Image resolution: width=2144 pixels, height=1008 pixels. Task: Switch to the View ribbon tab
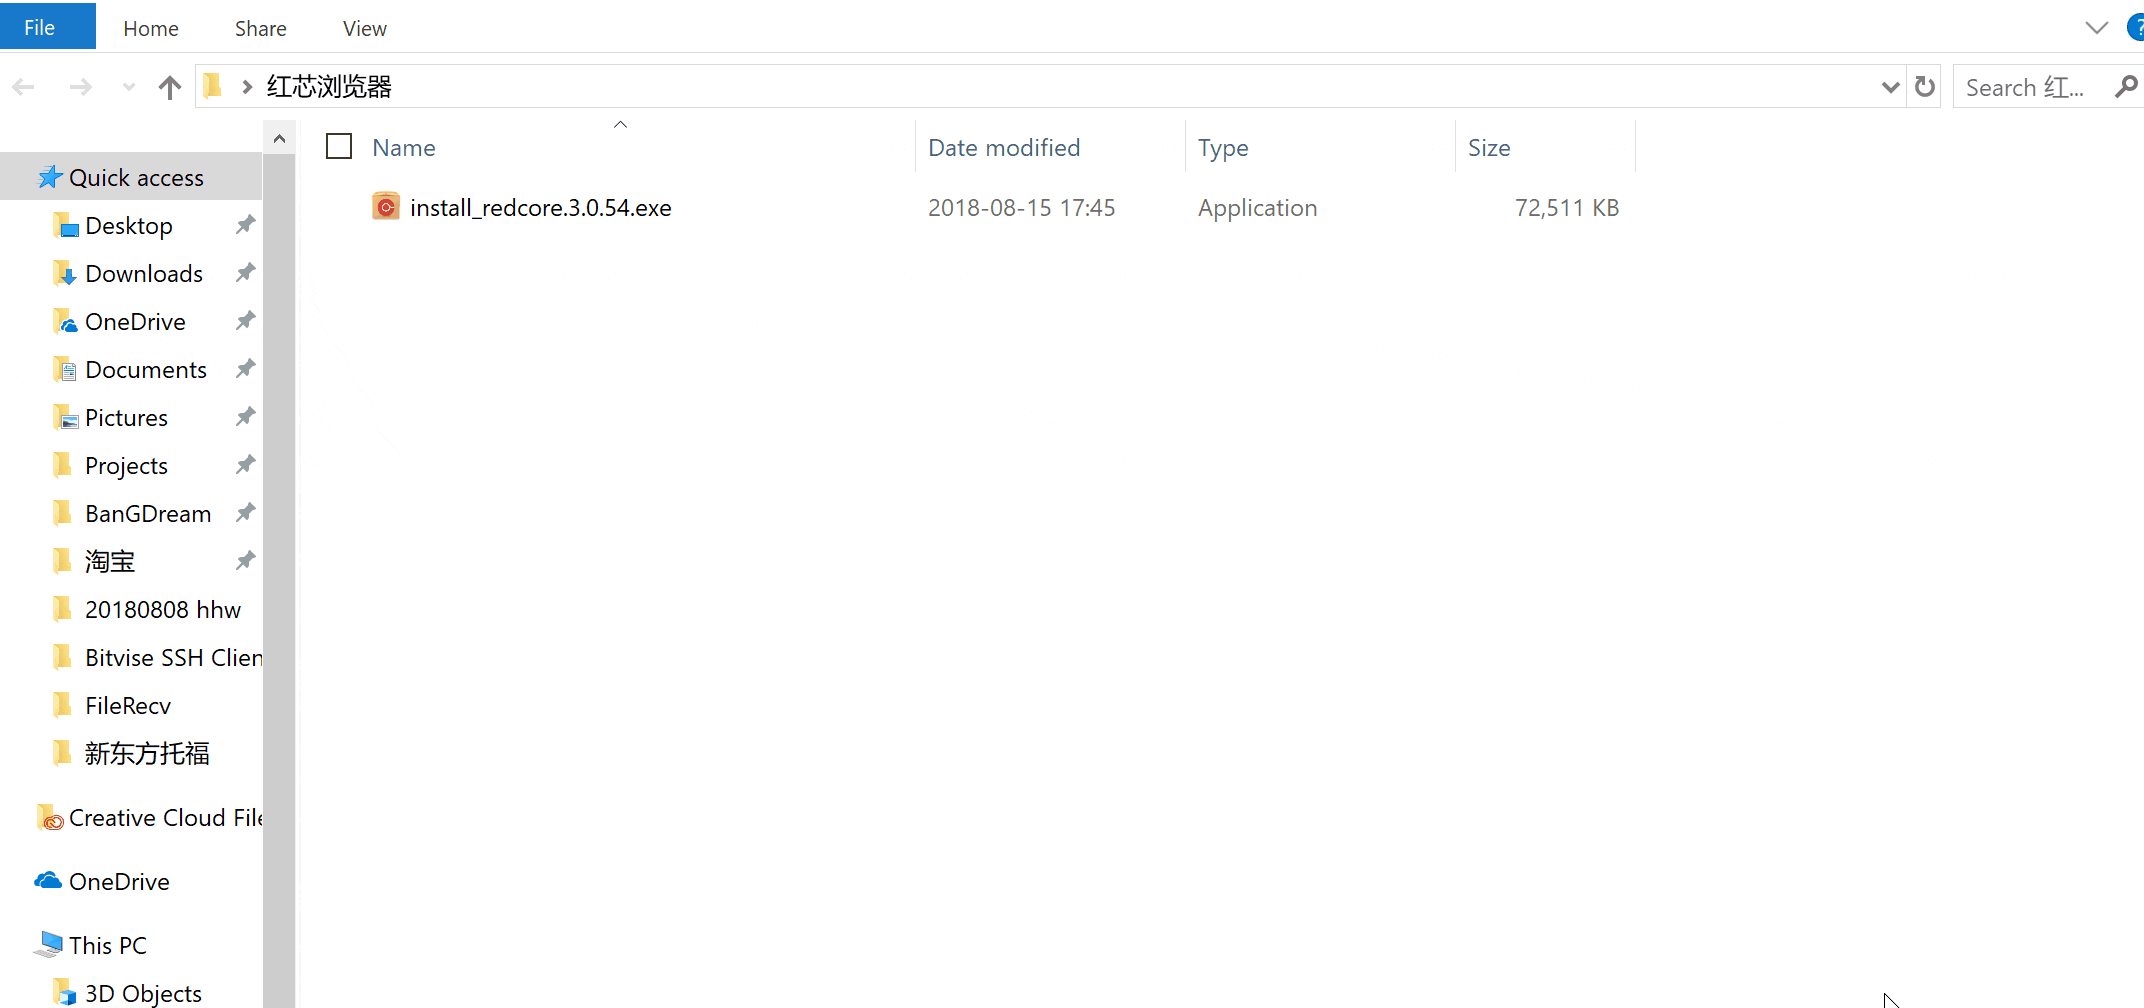pos(364,29)
